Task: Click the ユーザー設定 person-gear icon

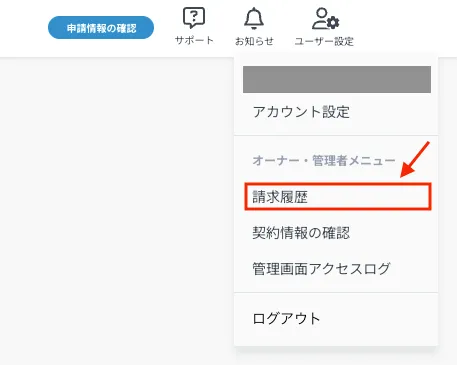Action: [325, 19]
